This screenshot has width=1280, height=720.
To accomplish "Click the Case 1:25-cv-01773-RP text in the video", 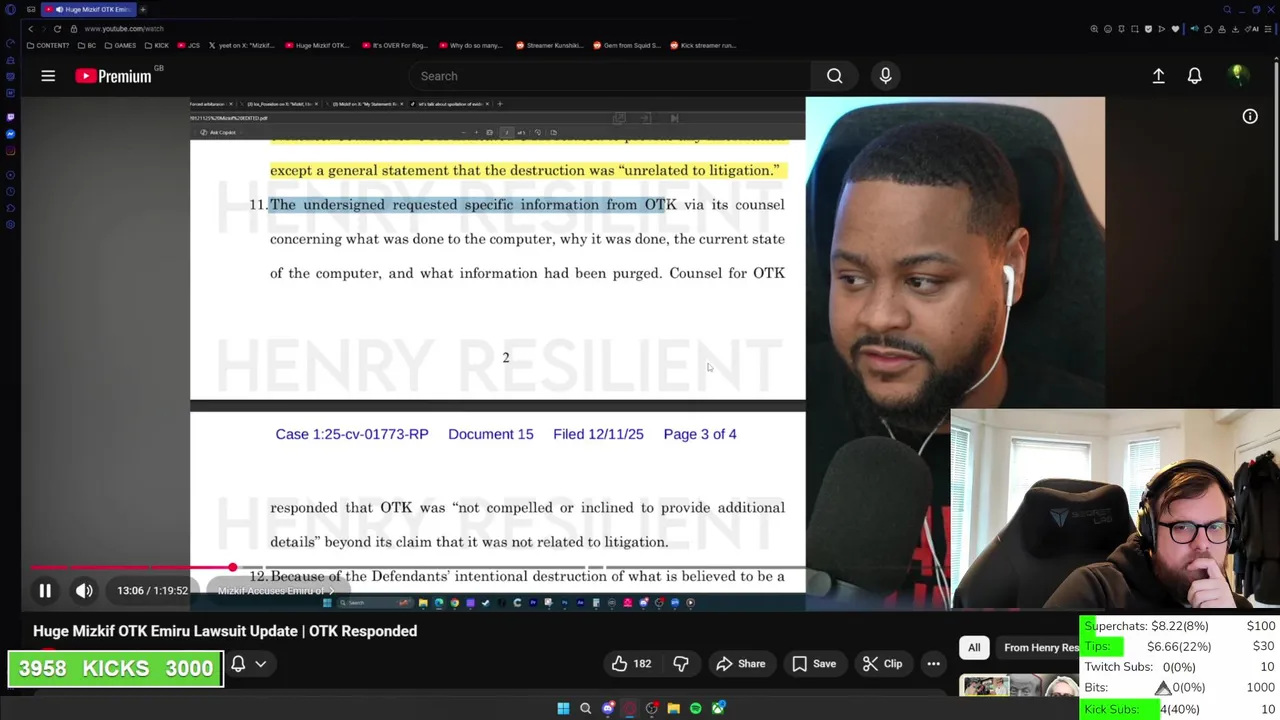I will (352, 434).
